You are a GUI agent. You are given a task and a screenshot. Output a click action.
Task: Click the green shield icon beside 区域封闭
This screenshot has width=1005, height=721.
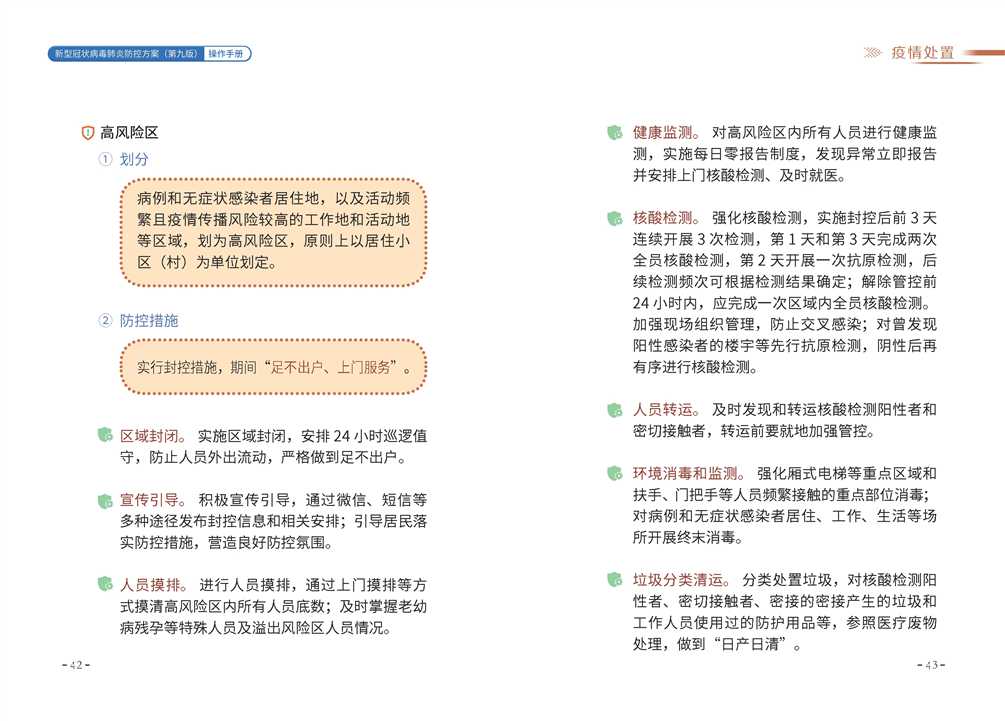pyautogui.click(x=103, y=435)
